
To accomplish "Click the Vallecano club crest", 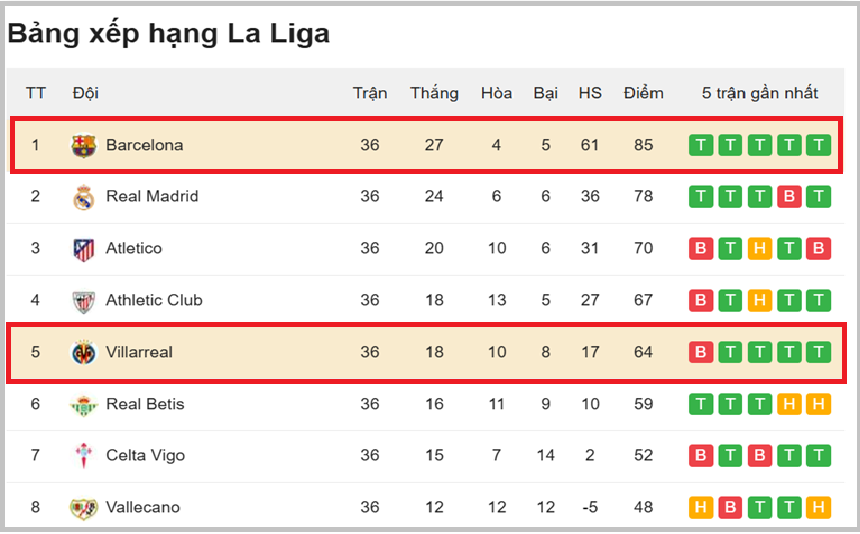I will tap(83, 508).
